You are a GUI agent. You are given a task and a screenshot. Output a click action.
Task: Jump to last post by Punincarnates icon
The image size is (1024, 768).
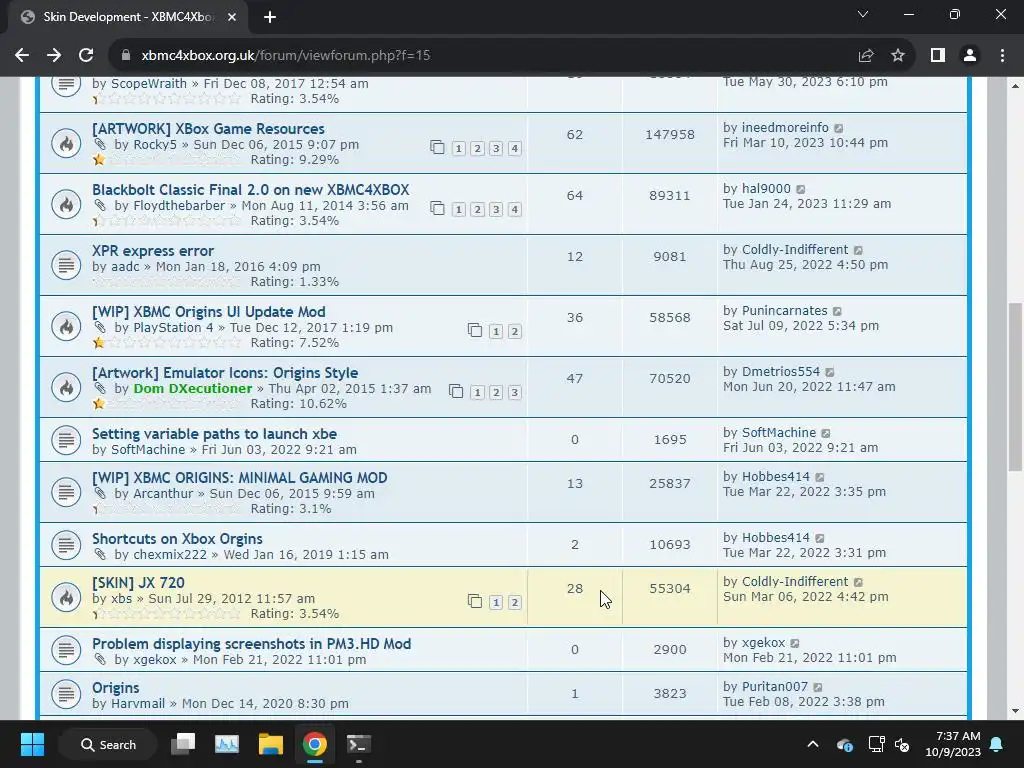[x=837, y=312]
